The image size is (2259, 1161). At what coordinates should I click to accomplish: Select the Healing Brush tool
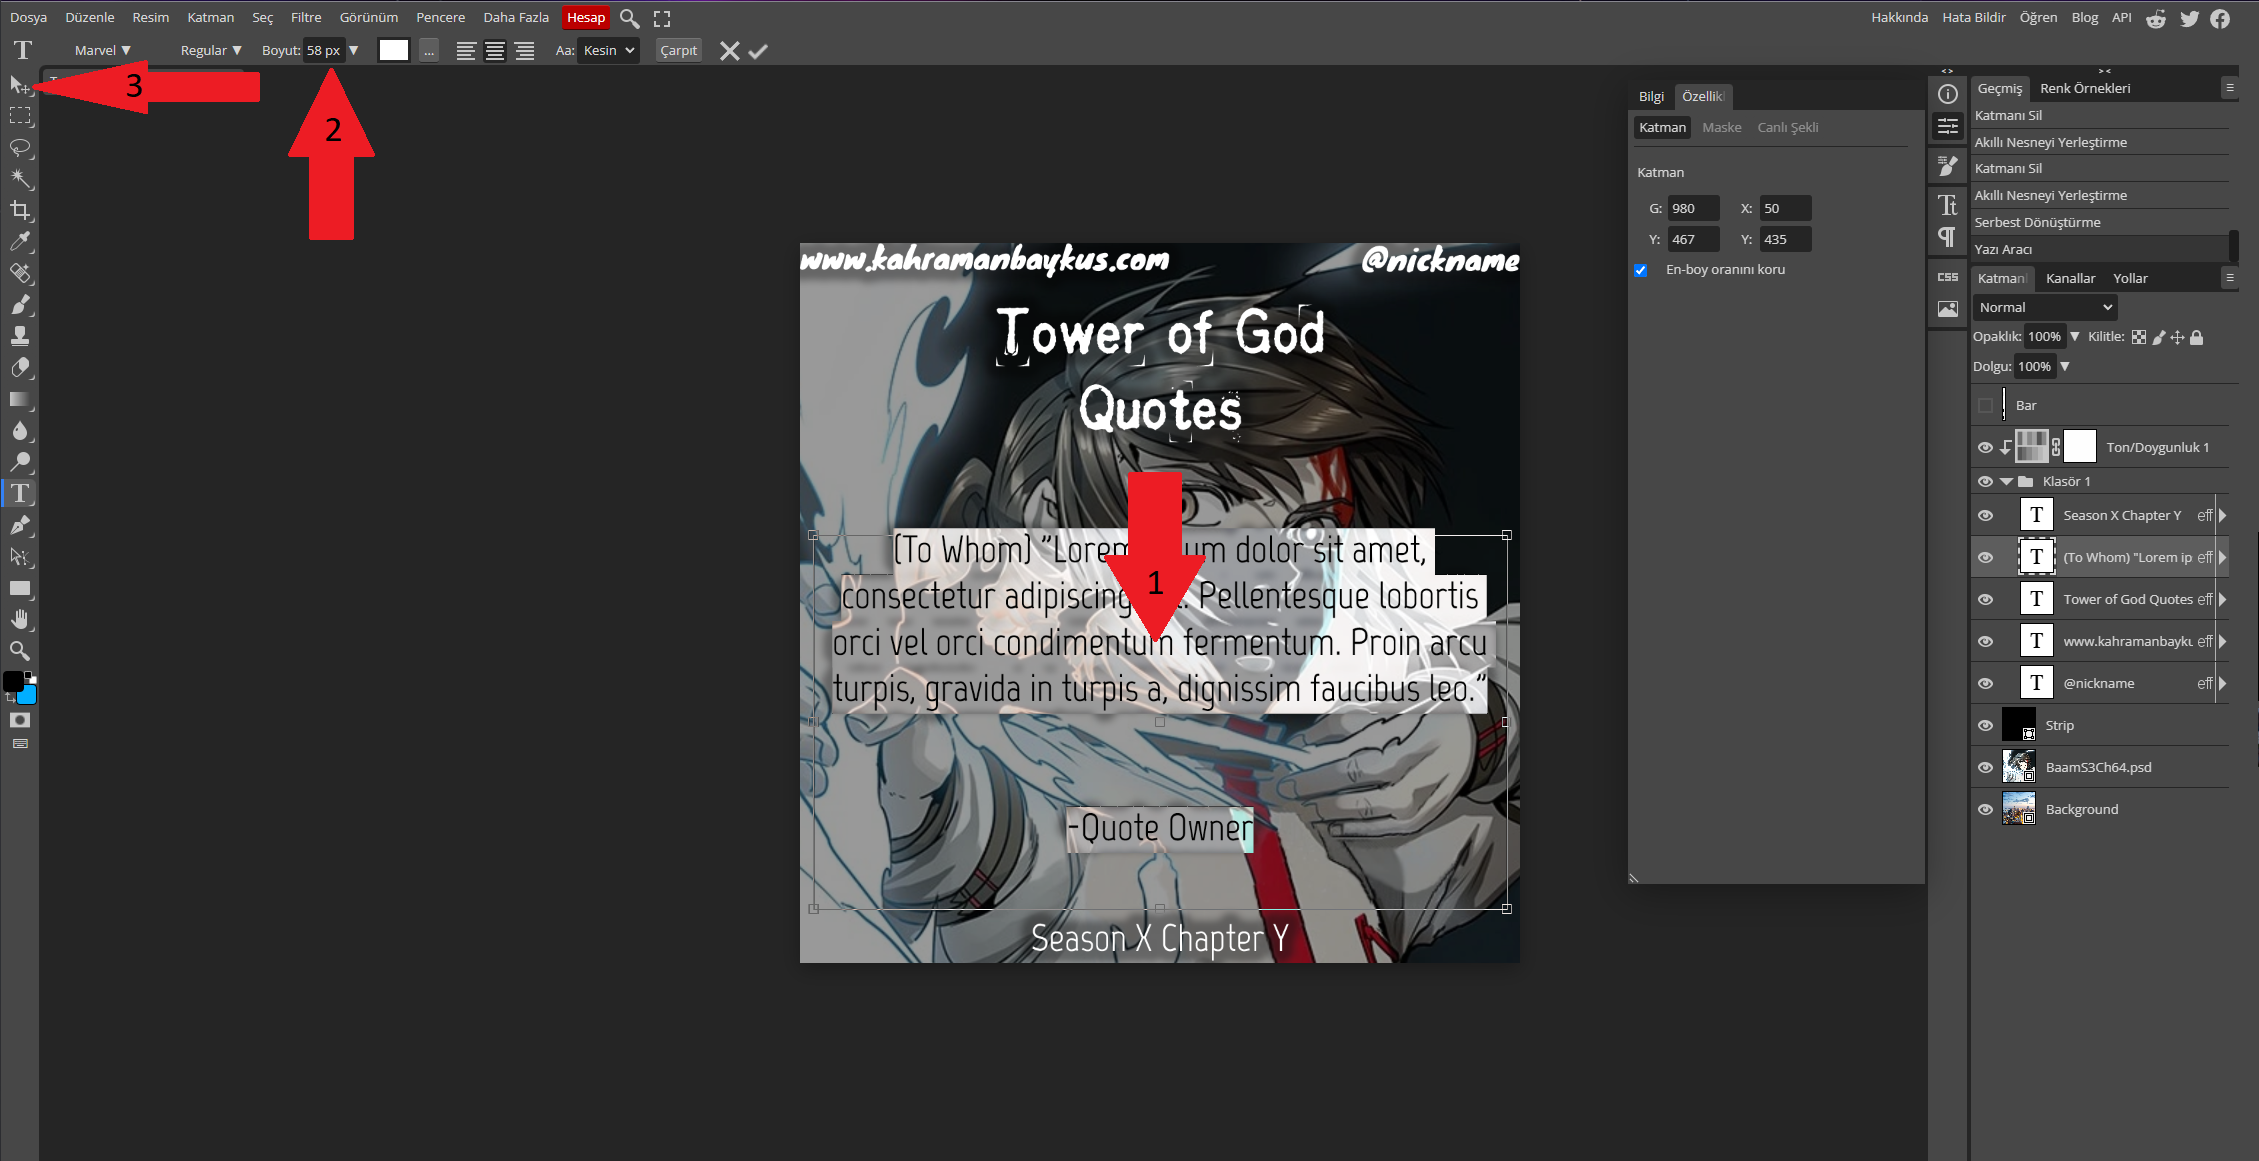(x=20, y=273)
